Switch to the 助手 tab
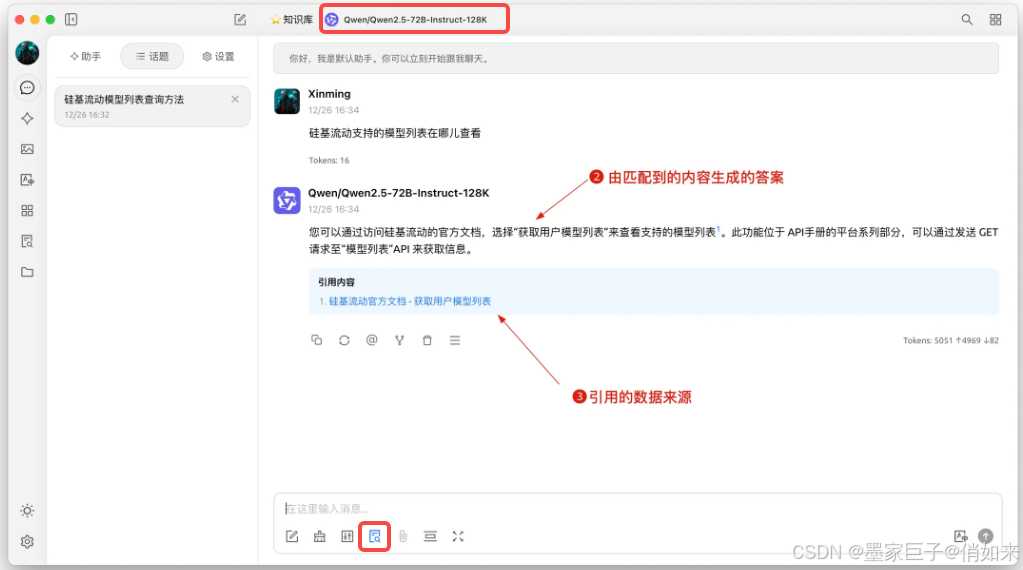1023x570 pixels. click(x=85, y=57)
